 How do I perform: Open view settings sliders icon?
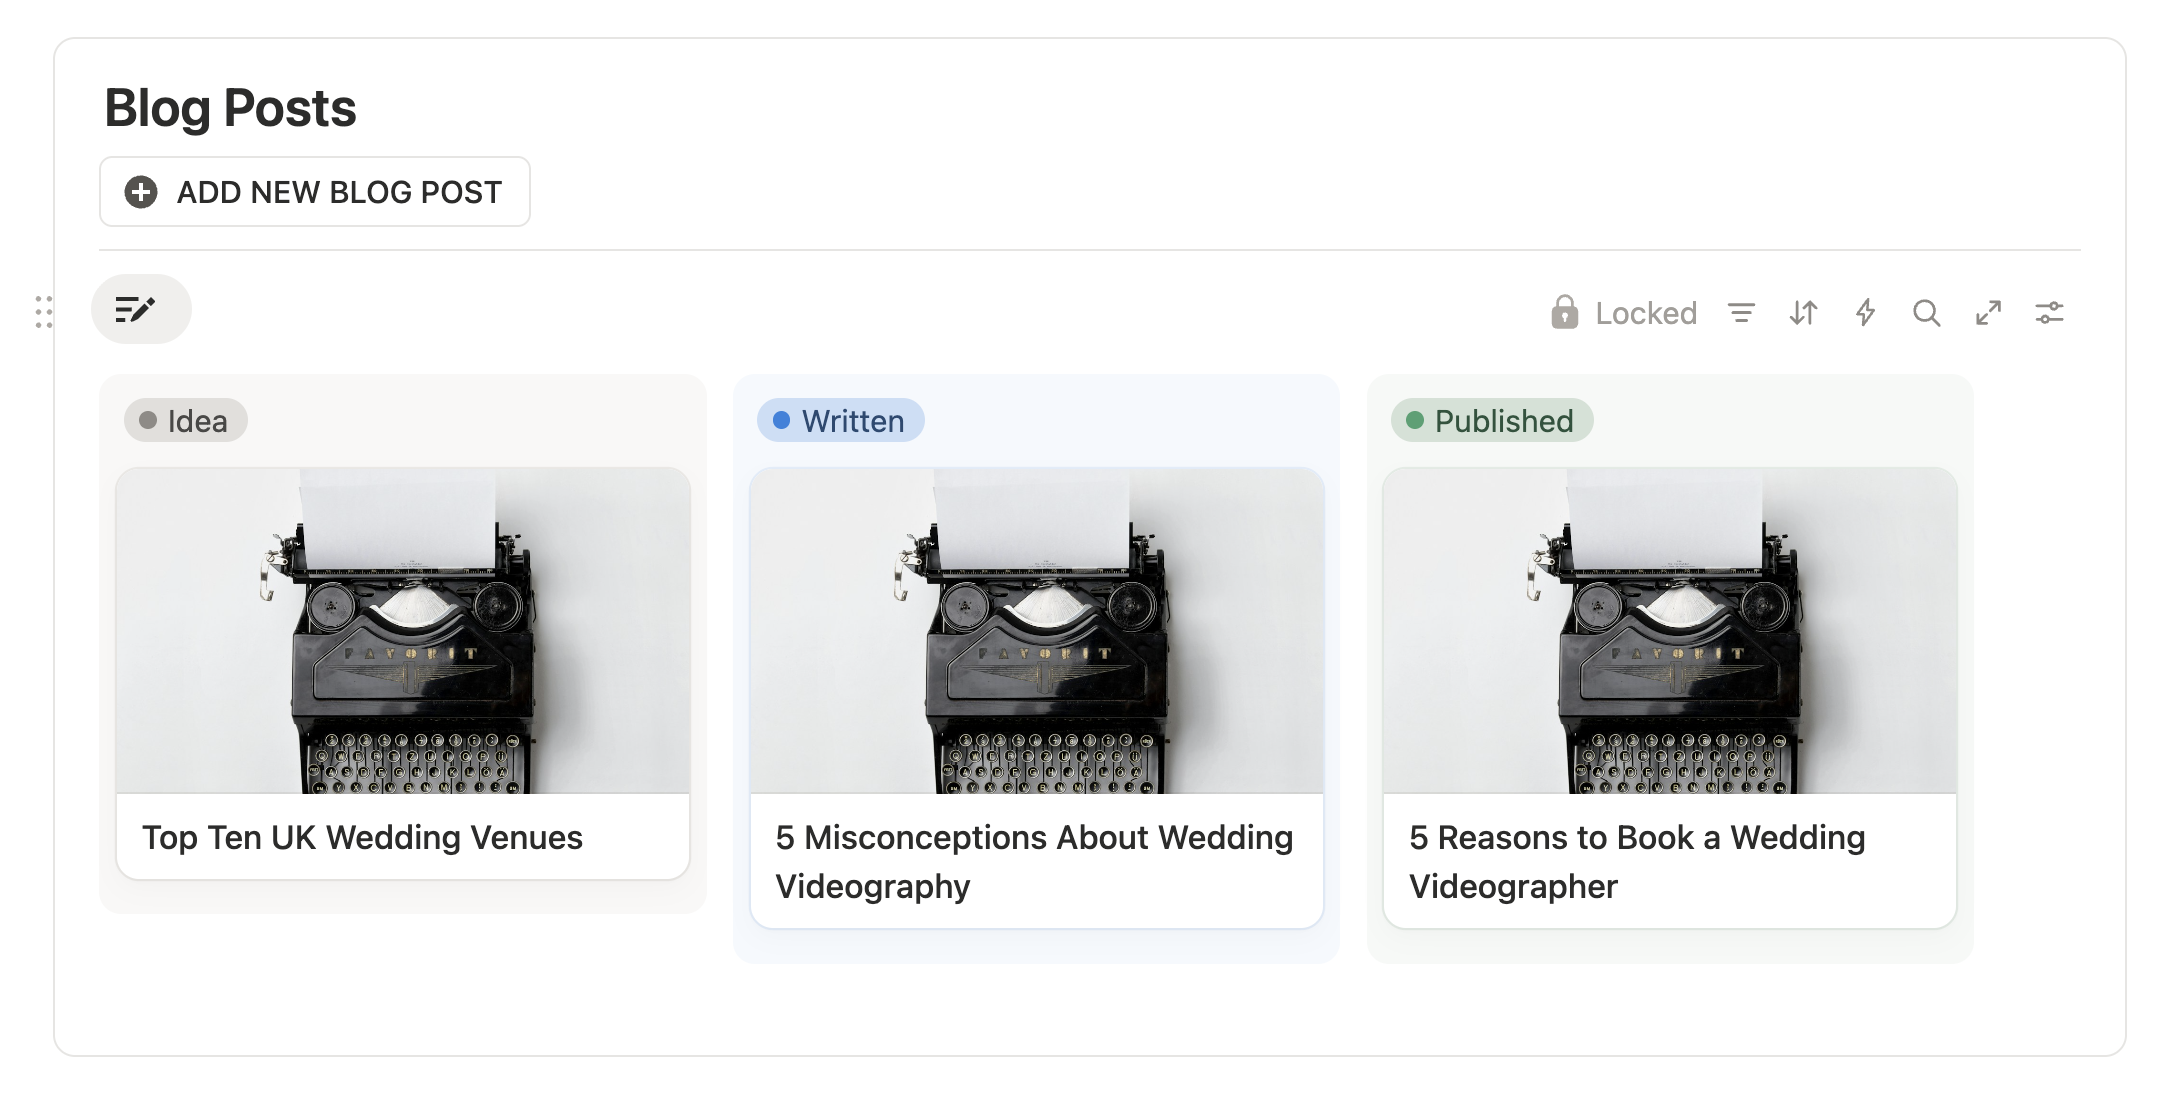point(2049,313)
